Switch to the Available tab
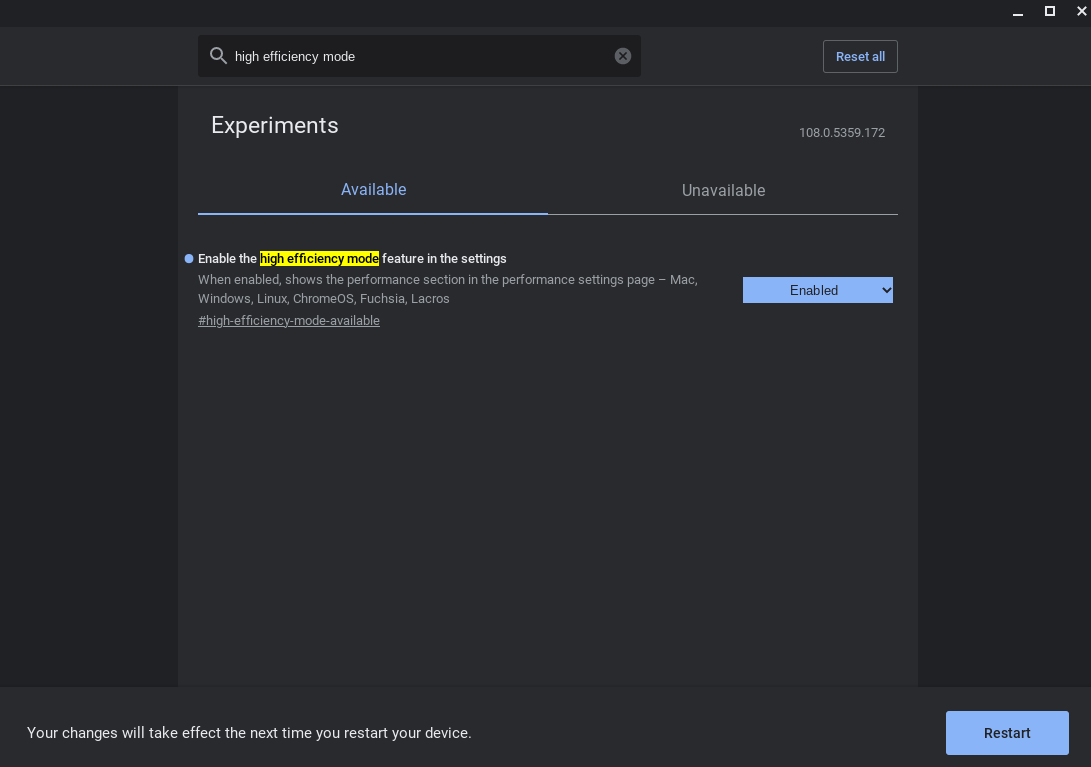 (373, 190)
